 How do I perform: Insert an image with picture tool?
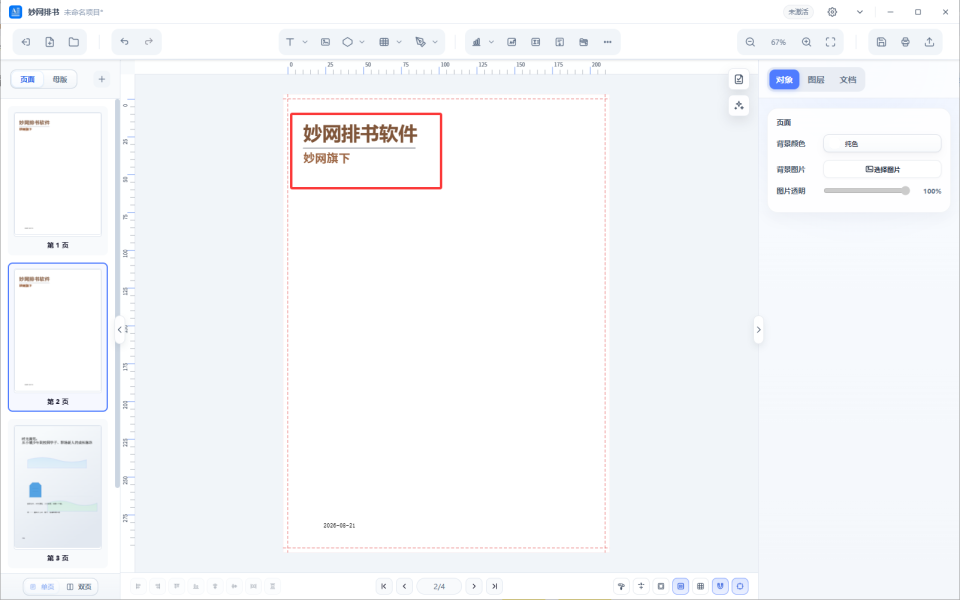click(x=326, y=42)
